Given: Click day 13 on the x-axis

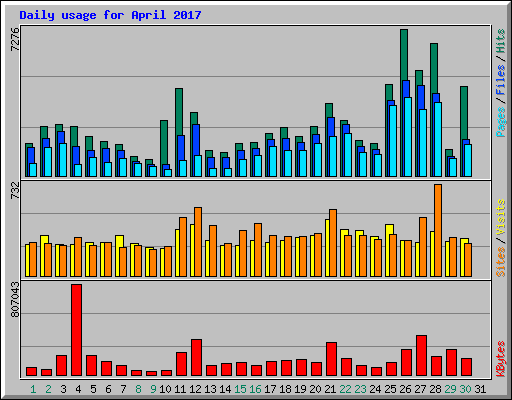Looking at the screenshot, I should pyautogui.click(x=210, y=389).
